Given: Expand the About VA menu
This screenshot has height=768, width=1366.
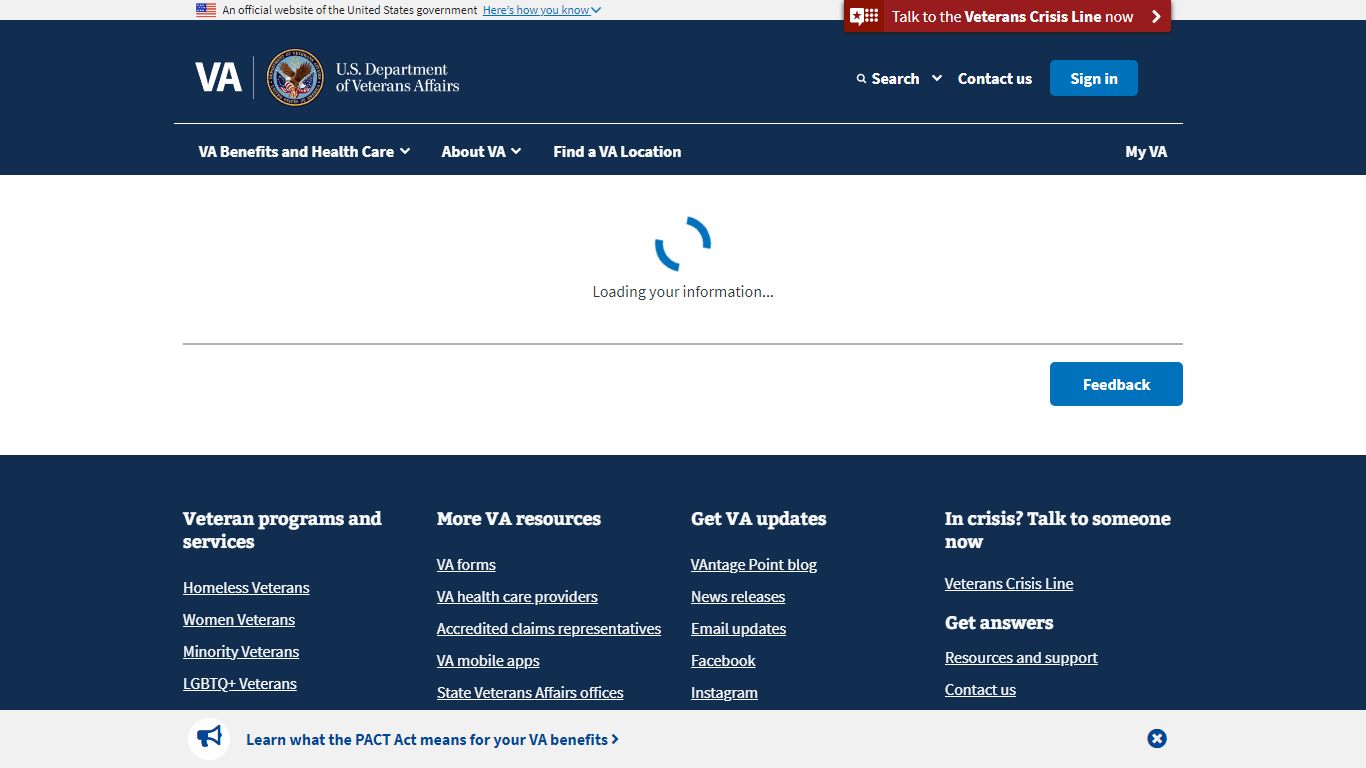Looking at the screenshot, I should point(481,151).
